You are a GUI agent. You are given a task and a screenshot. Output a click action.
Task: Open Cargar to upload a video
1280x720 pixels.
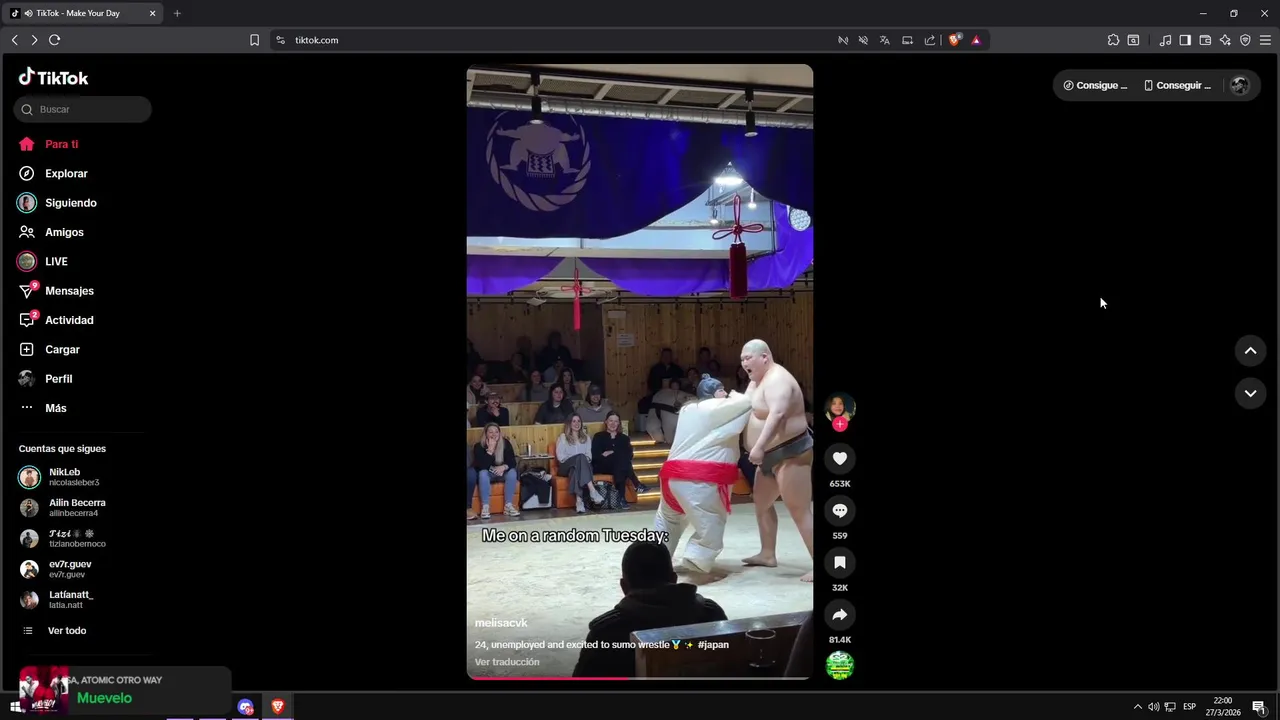click(62, 349)
